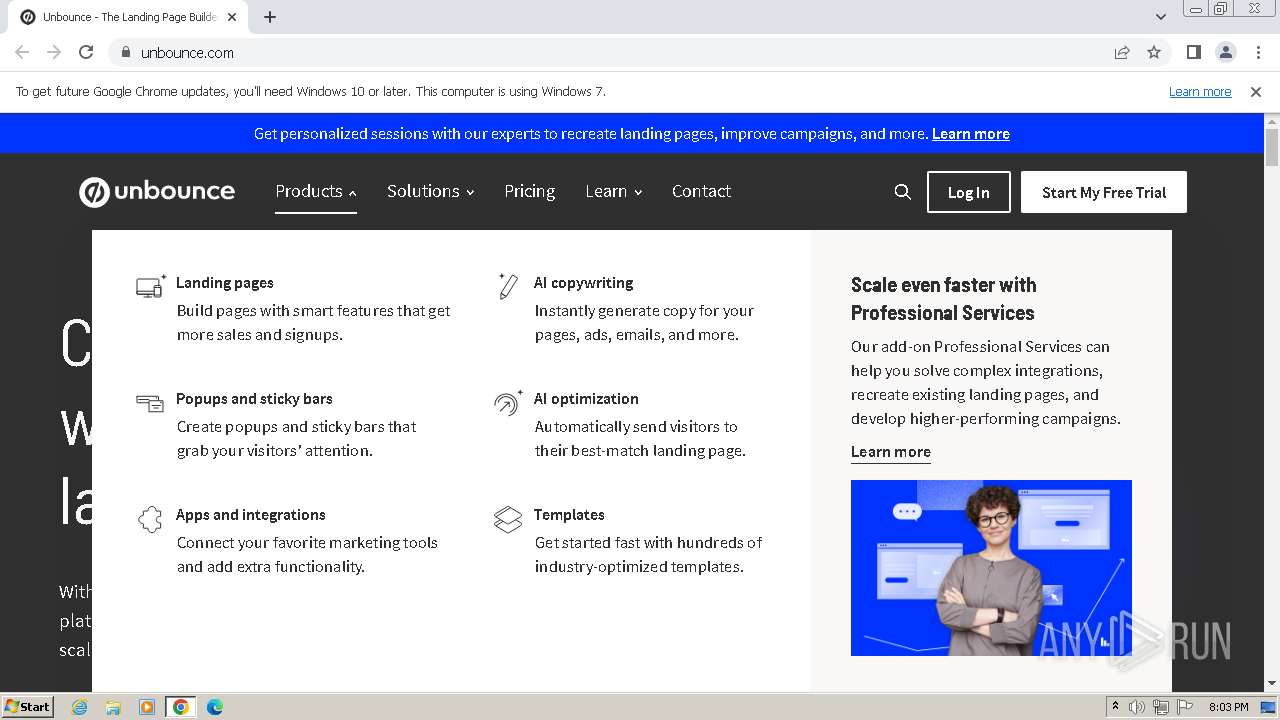Click the page's vertical scrollbar thumb

(1272, 147)
